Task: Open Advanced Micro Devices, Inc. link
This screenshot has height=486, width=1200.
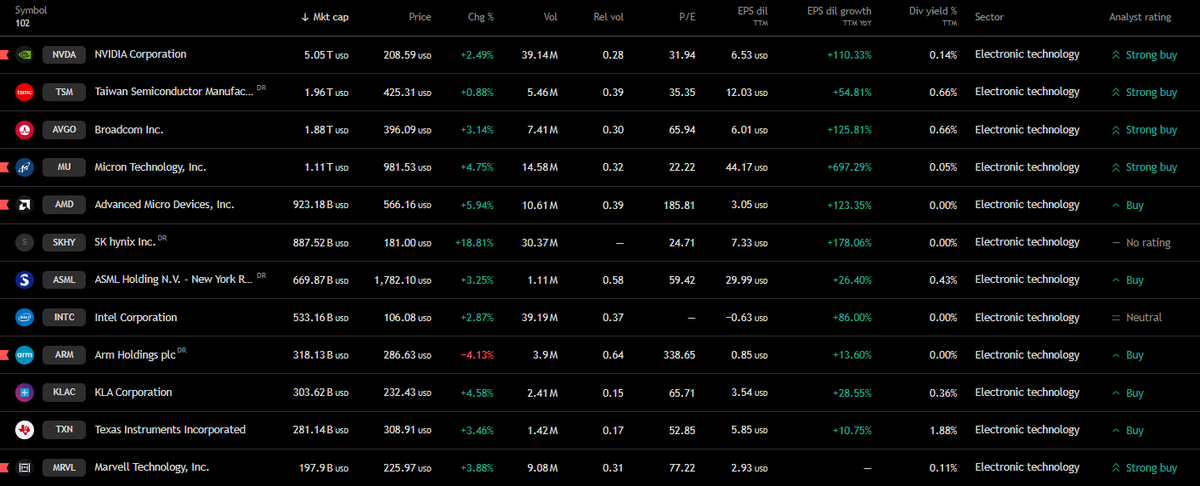Action: coord(164,204)
